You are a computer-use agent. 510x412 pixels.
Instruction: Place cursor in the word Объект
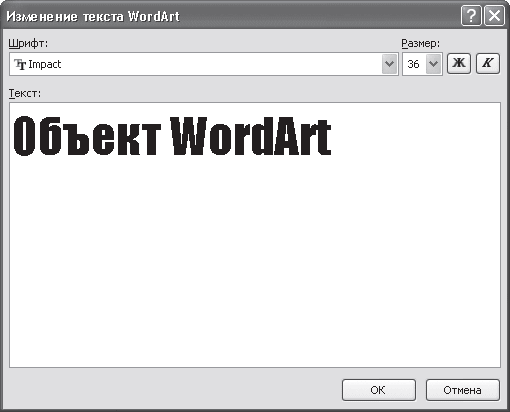click(x=87, y=136)
